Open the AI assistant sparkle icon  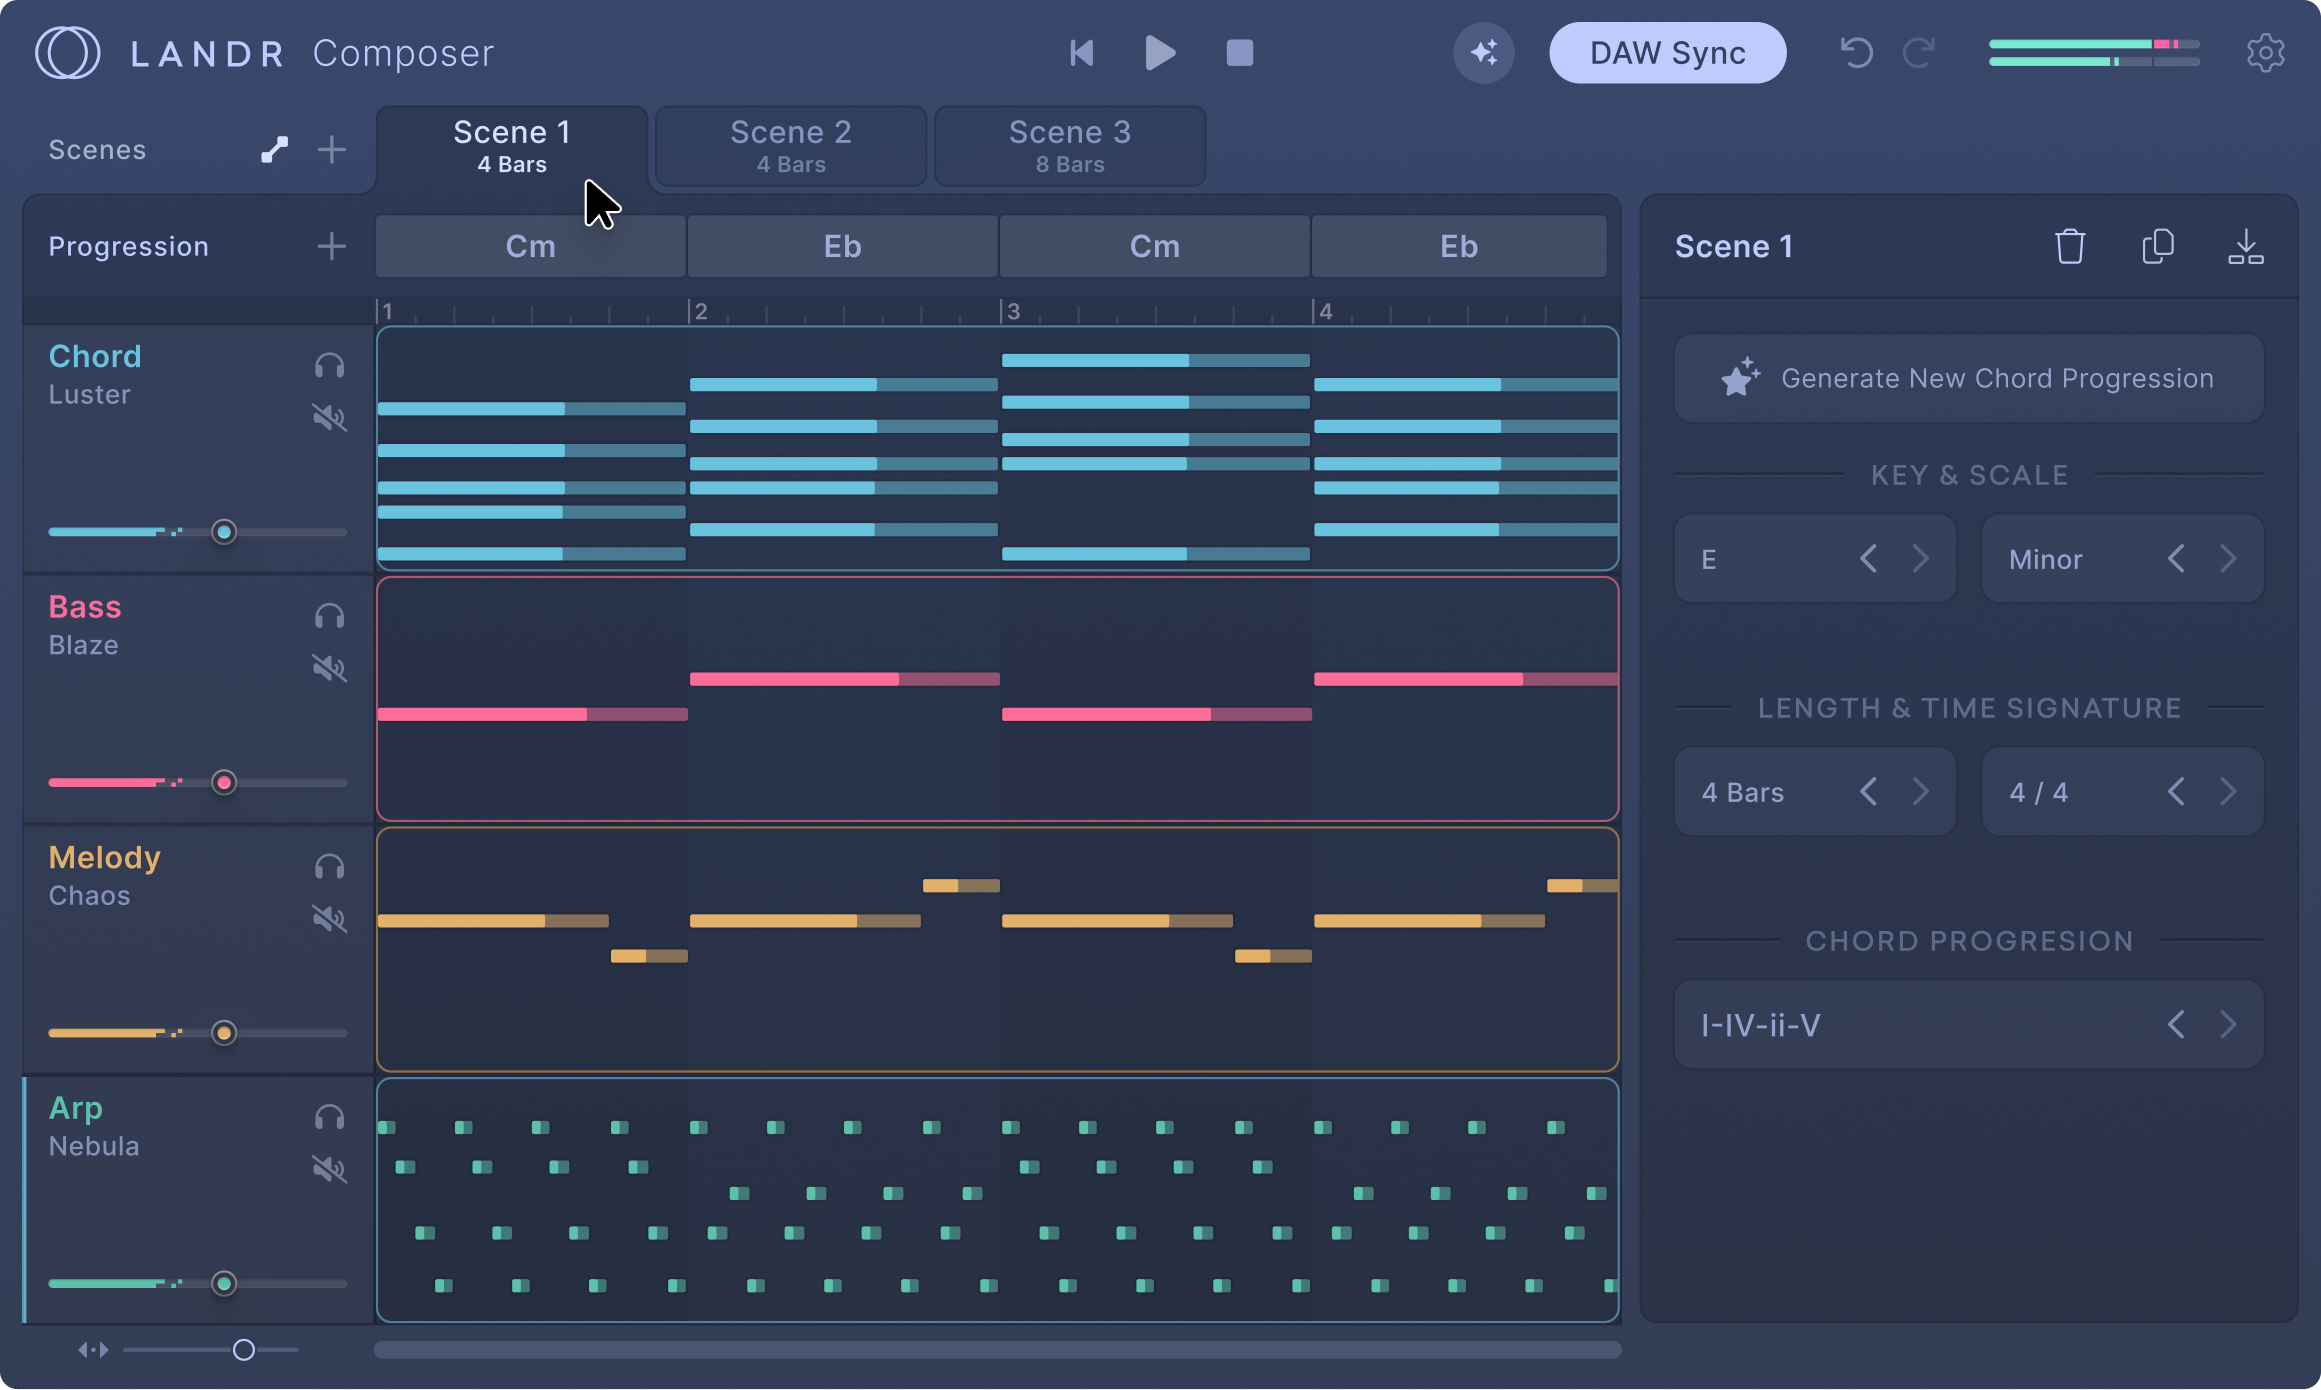(x=1484, y=53)
